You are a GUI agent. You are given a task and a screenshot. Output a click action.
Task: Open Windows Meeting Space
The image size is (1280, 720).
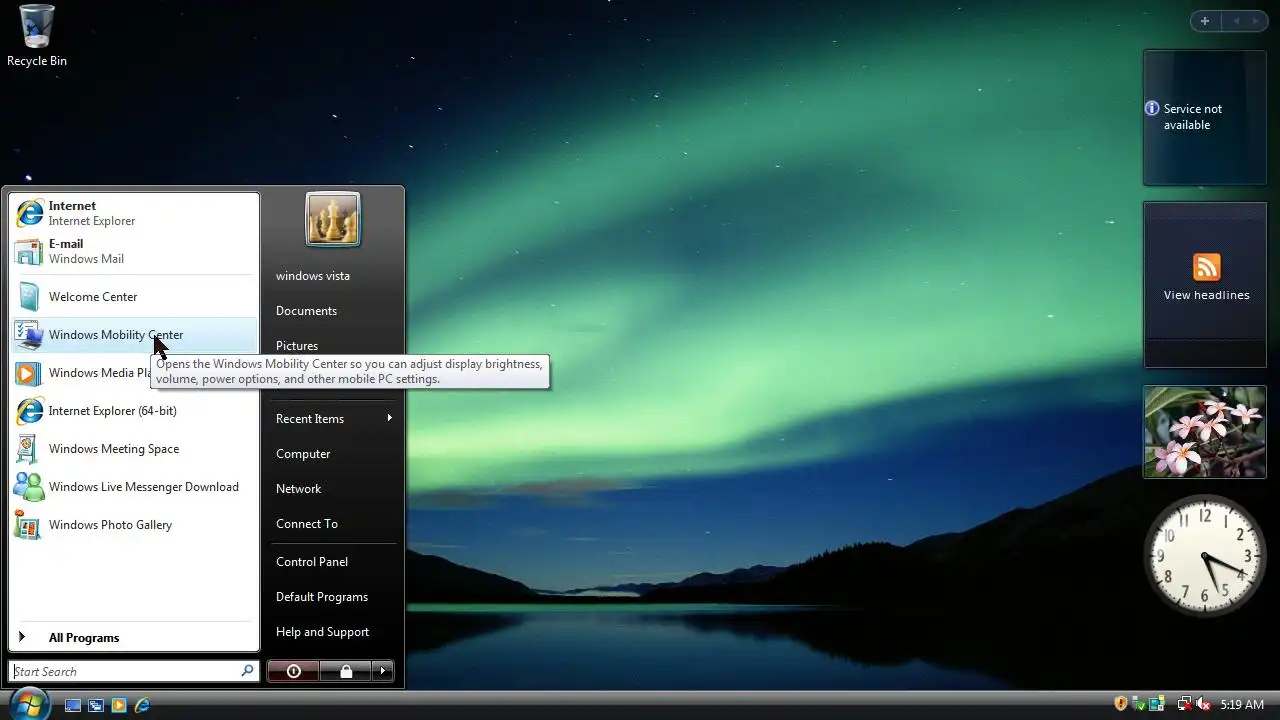(x=134, y=449)
